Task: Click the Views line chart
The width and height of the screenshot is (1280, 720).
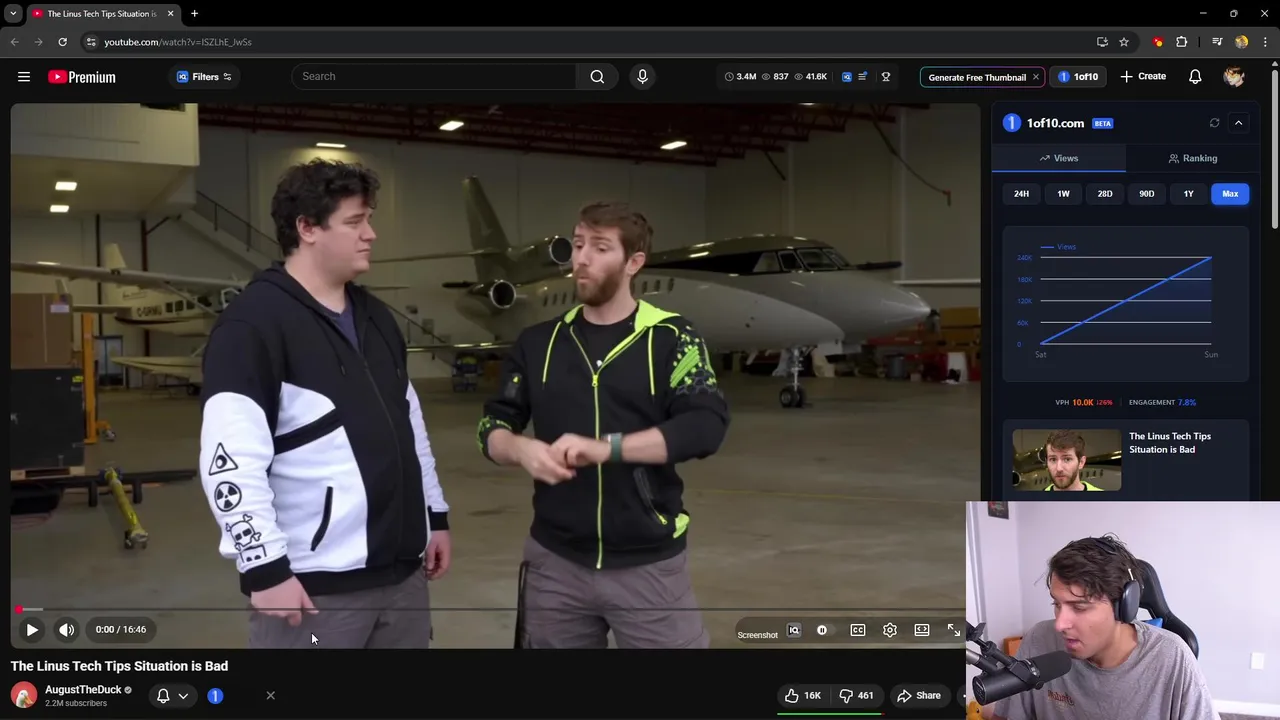Action: point(1126,301)
